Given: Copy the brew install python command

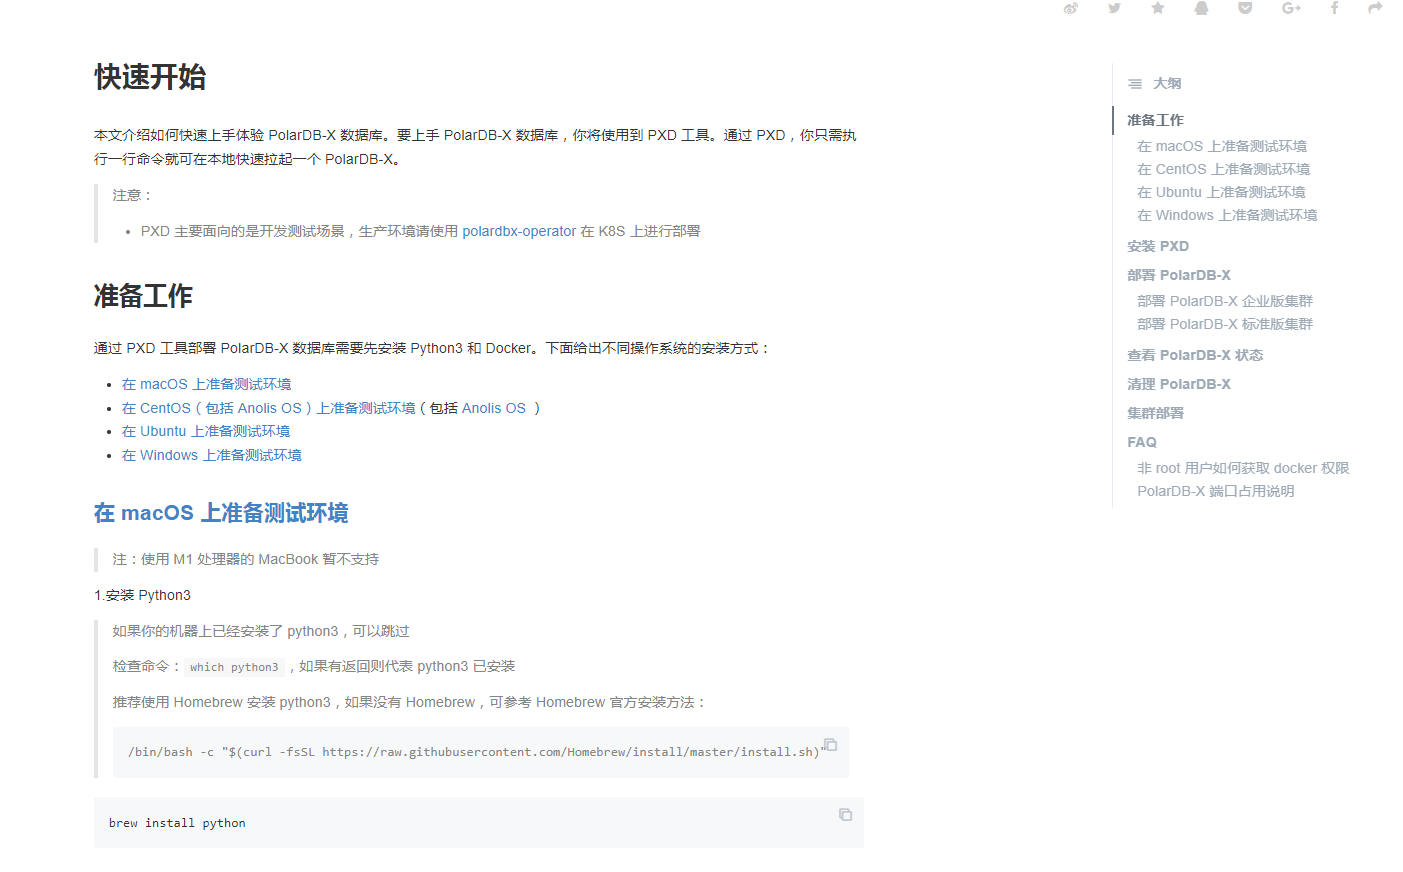Looking at the screenshot, I should click(x=845, y=815).
